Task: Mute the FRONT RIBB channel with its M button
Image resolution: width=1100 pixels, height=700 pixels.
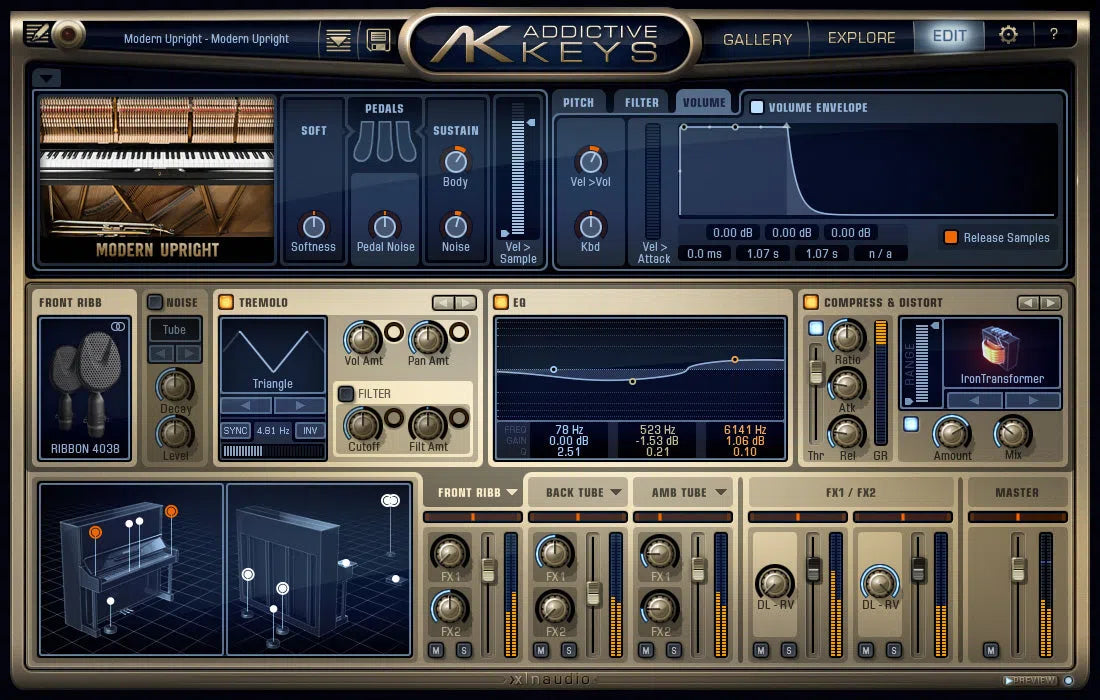Action: (436, 649)
